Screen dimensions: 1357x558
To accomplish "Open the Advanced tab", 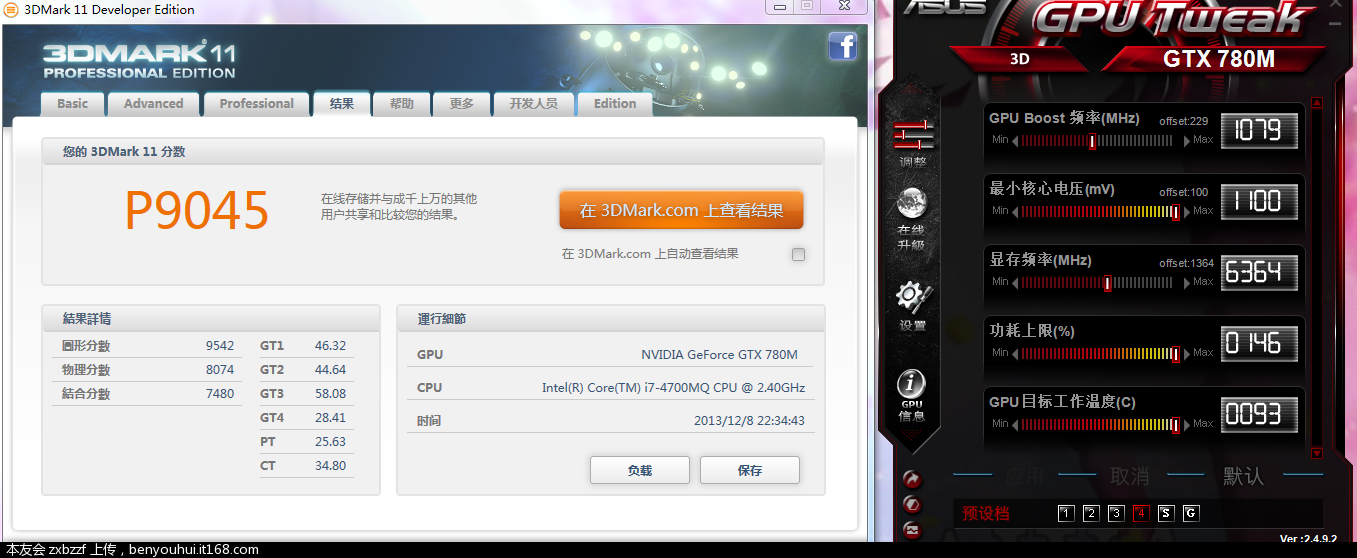I will 154,104.
